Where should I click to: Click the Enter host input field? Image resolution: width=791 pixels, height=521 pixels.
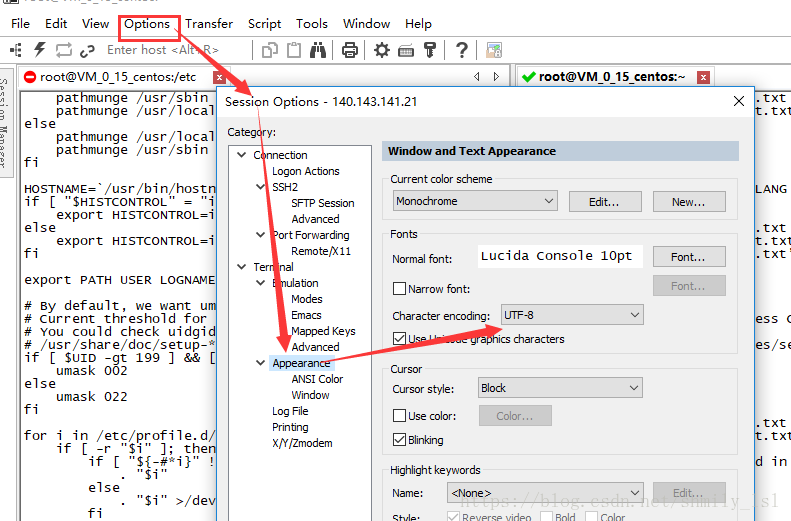point(177,50)
